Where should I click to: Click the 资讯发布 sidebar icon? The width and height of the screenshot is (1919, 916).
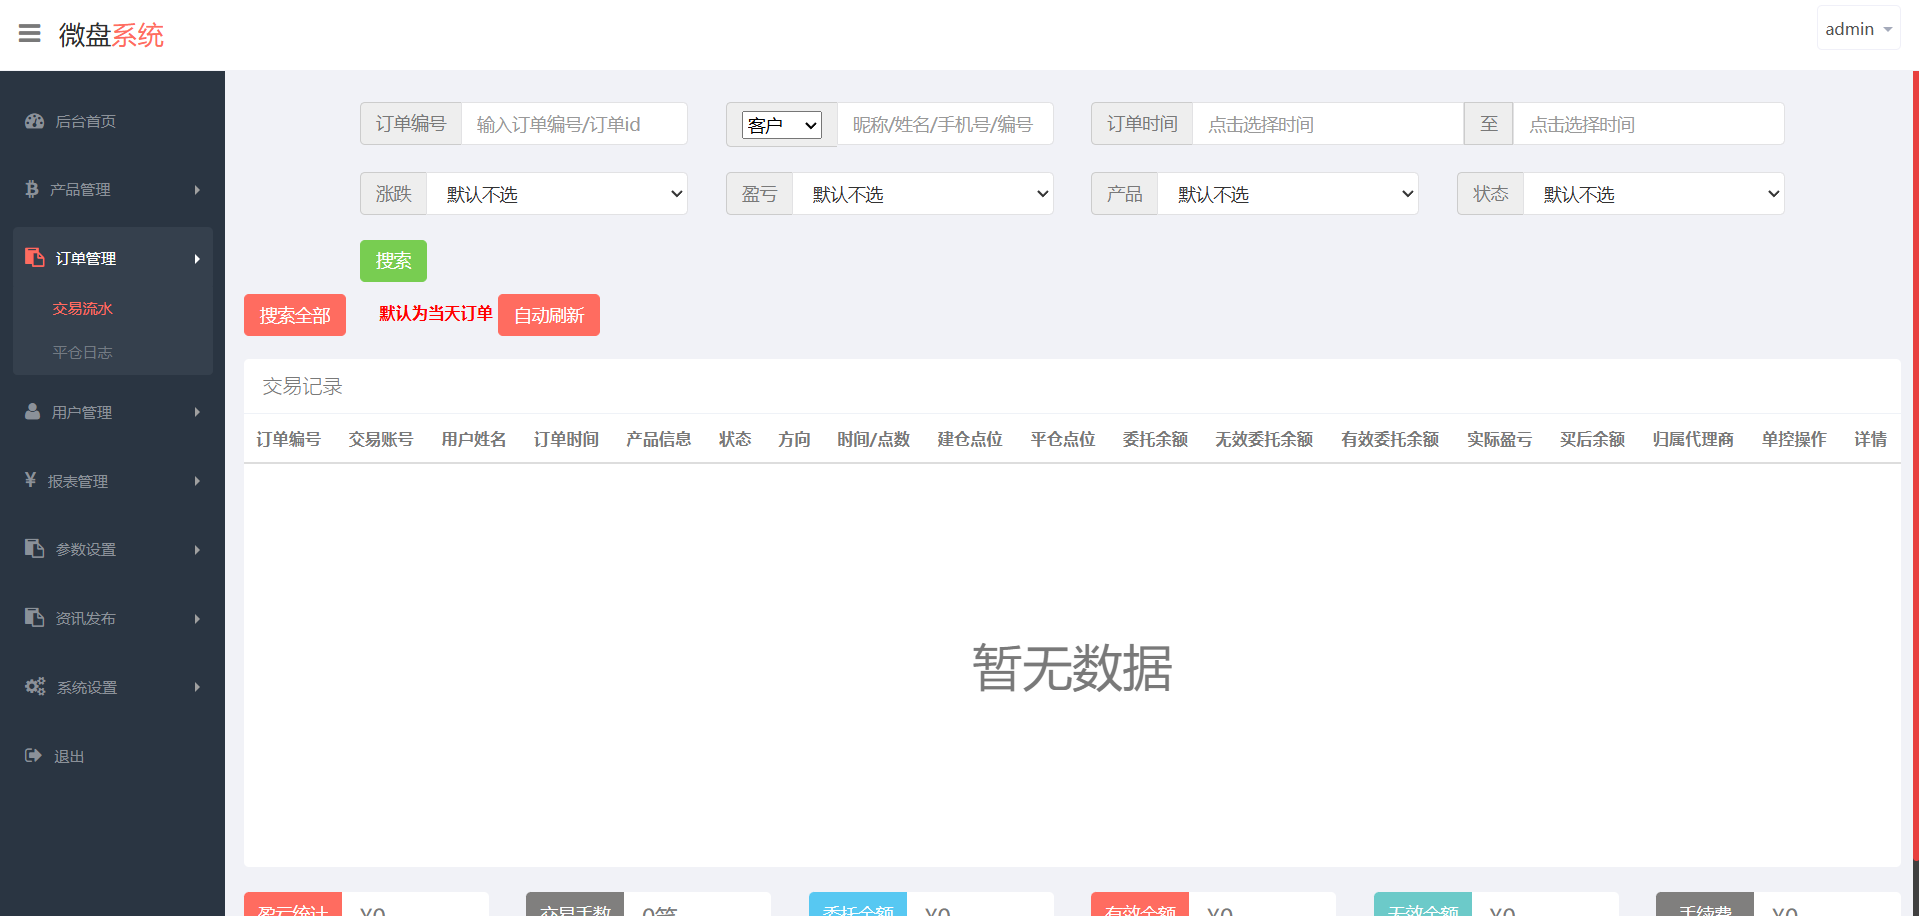pos(35,618)
